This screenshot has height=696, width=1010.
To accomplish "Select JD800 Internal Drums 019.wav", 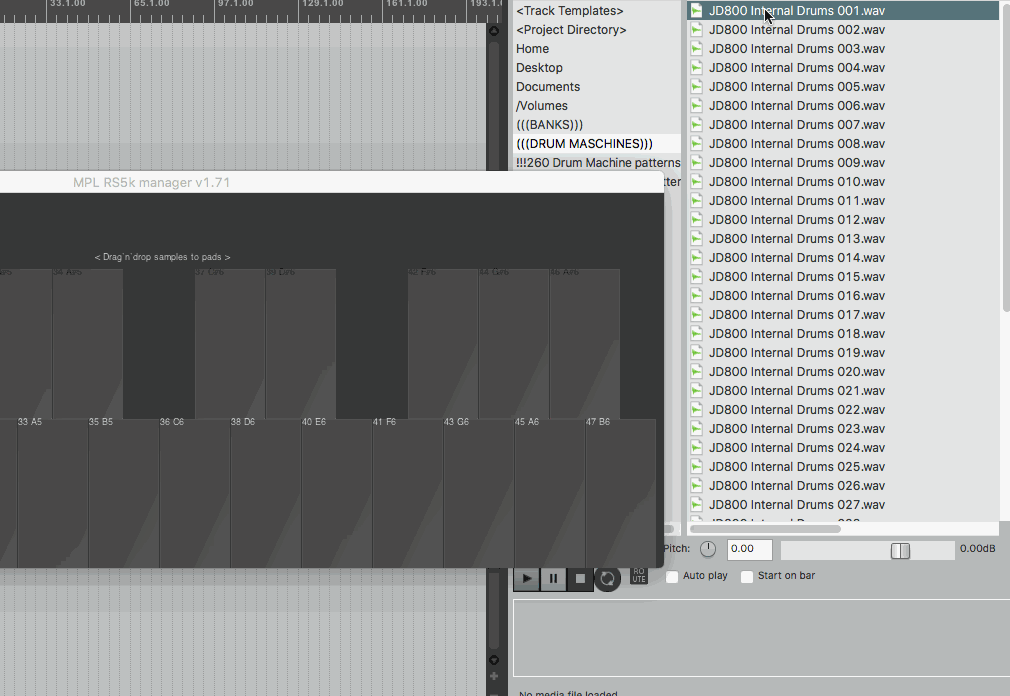I will [x=843, y=353].
